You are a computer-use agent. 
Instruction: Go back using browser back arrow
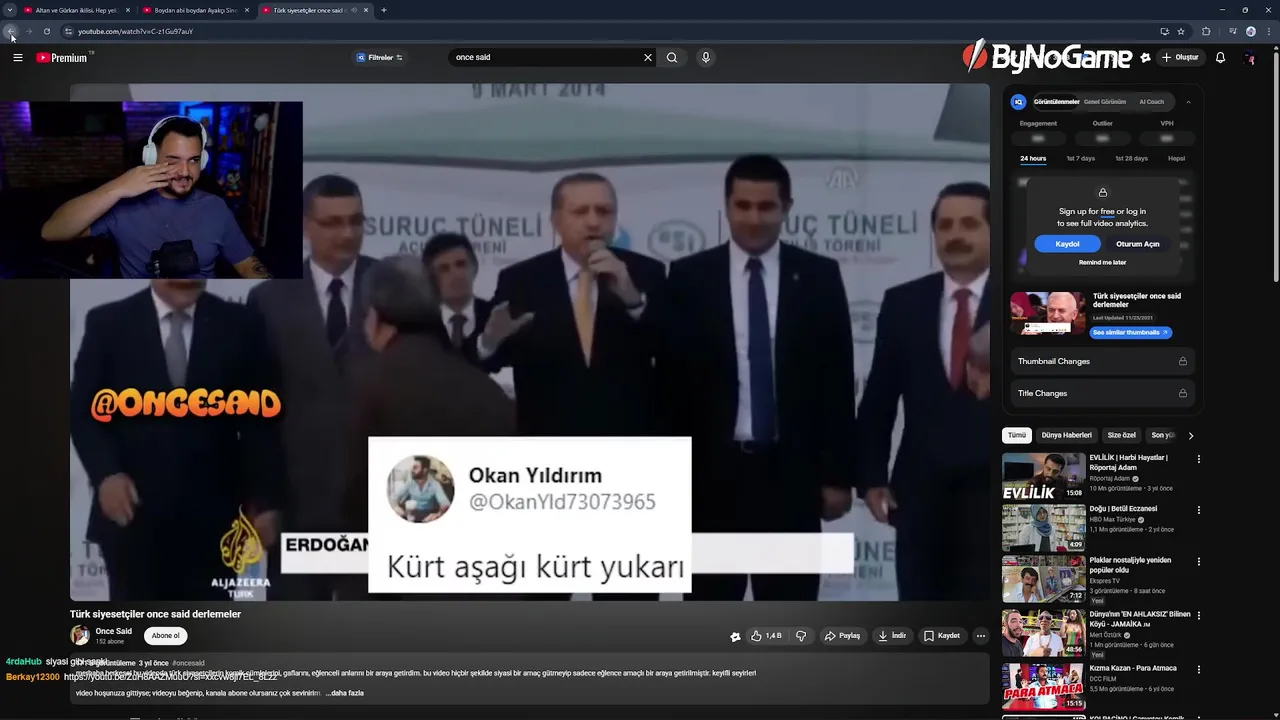[x=11, y=31]
